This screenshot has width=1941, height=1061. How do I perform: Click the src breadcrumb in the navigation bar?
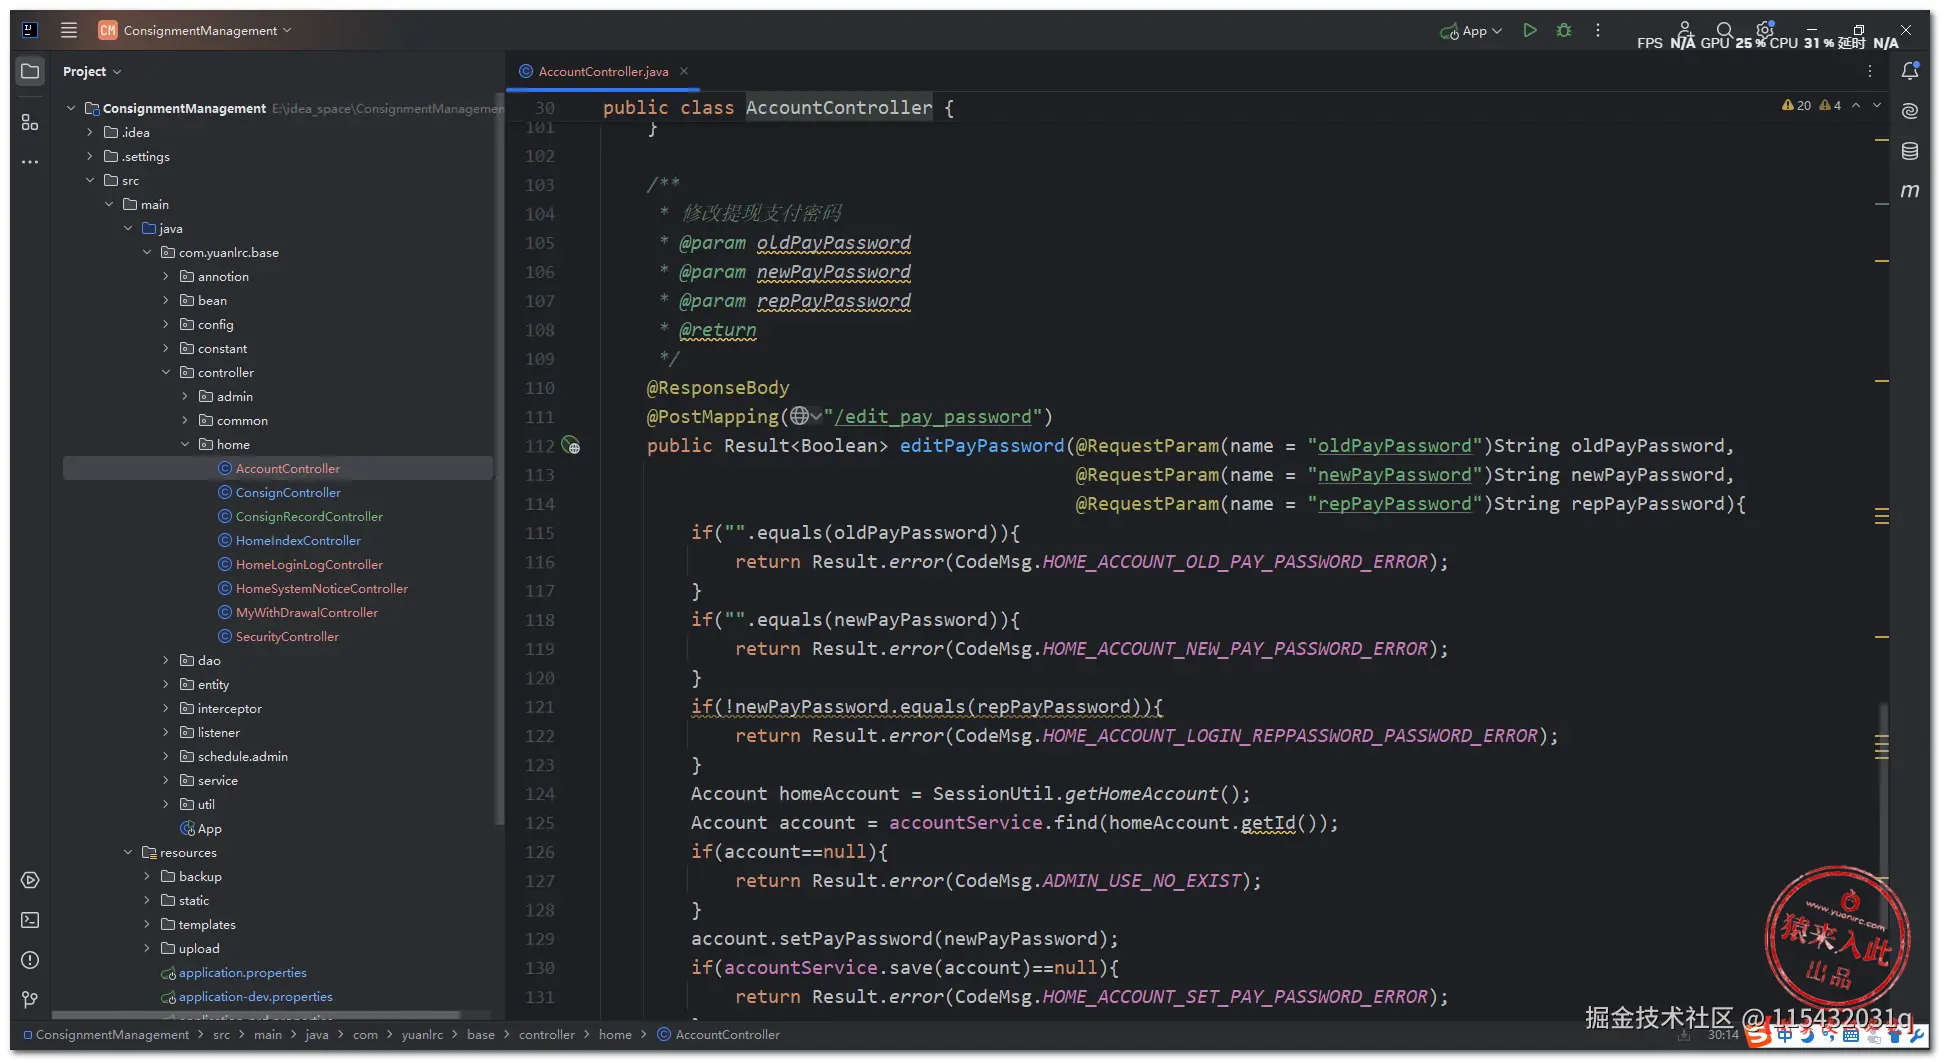point(221,1035)
